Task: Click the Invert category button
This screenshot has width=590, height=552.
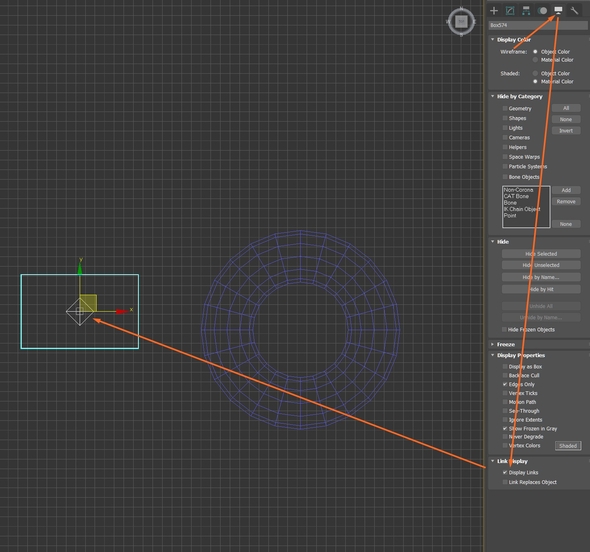Action: pyautogui.click(x=566, y=131)
